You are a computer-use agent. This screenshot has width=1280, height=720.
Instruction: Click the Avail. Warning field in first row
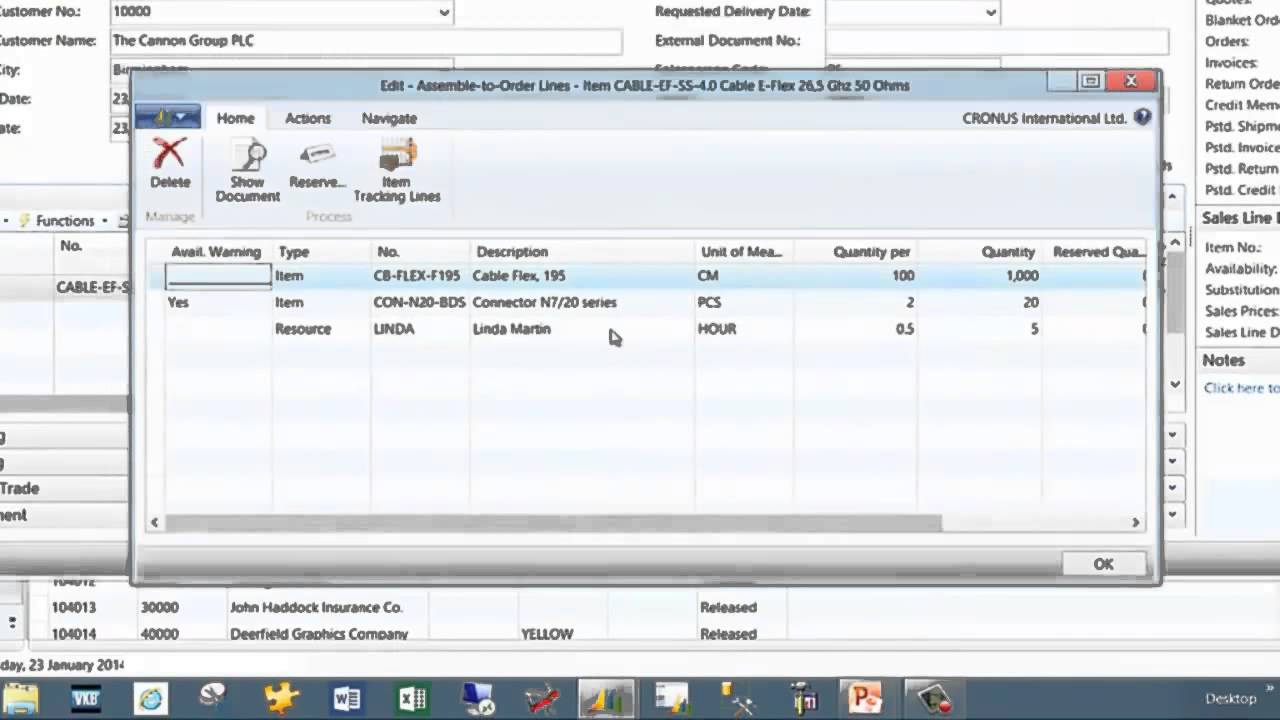(218, 276)
